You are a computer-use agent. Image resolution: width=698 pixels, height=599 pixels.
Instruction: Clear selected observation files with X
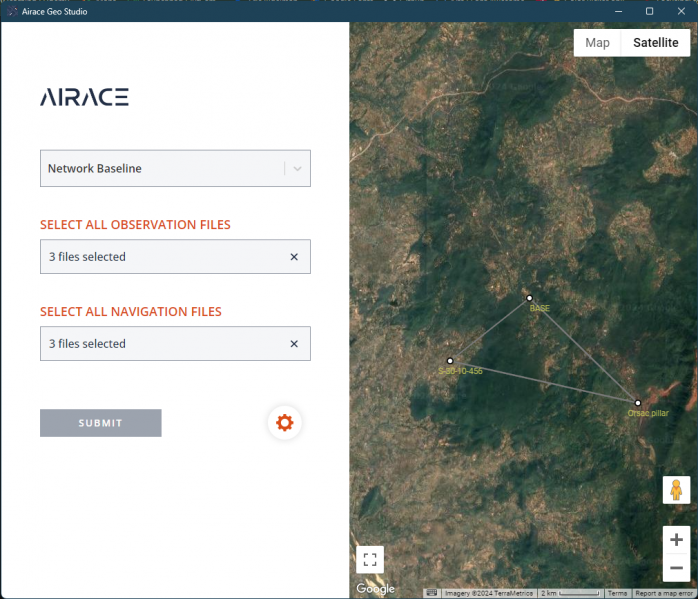tap(294, 257)
